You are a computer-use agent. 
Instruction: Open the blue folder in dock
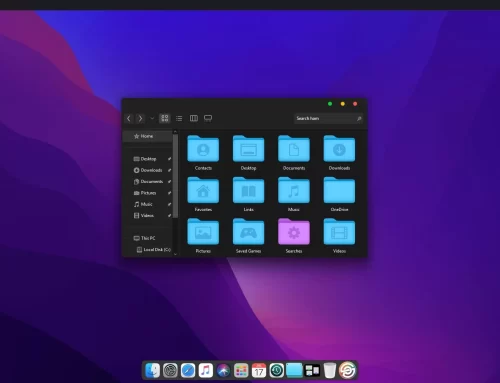click(294, 370)
